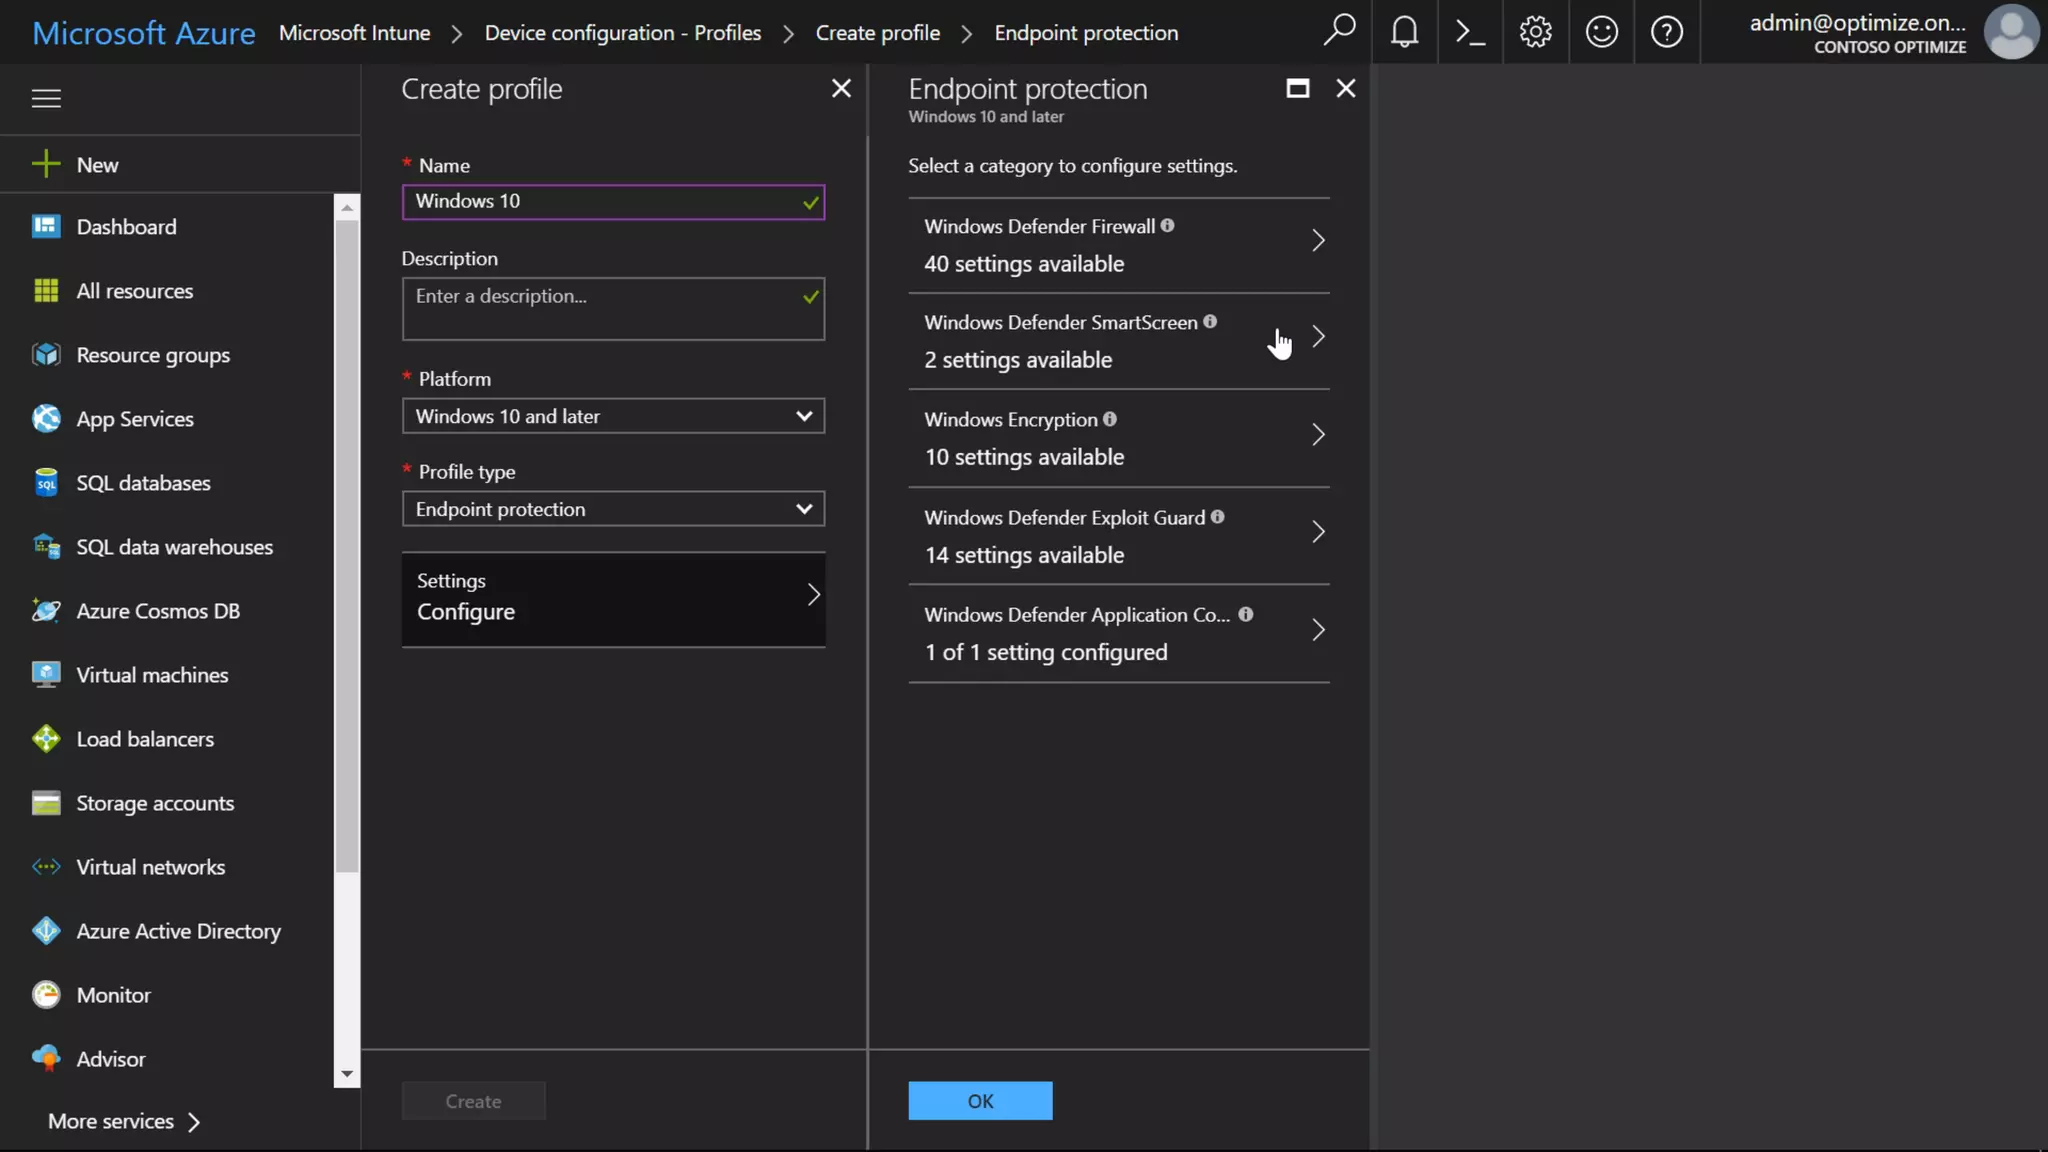Screen dimensions: 2048x1152
Task: Click the Microsoft Azure logo text
Action: (x=144, y=33)
